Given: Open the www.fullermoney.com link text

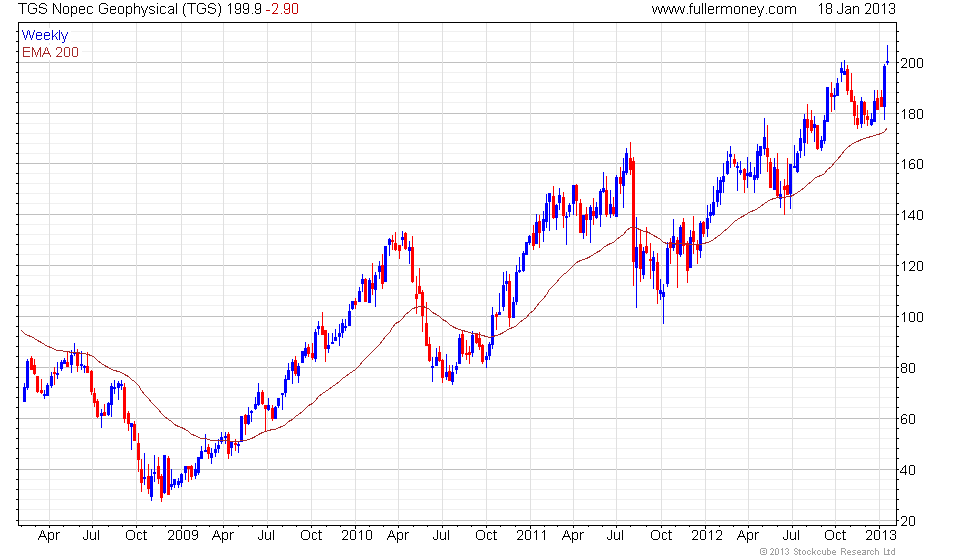Looking at the screenshot, I should coord(724,9).
